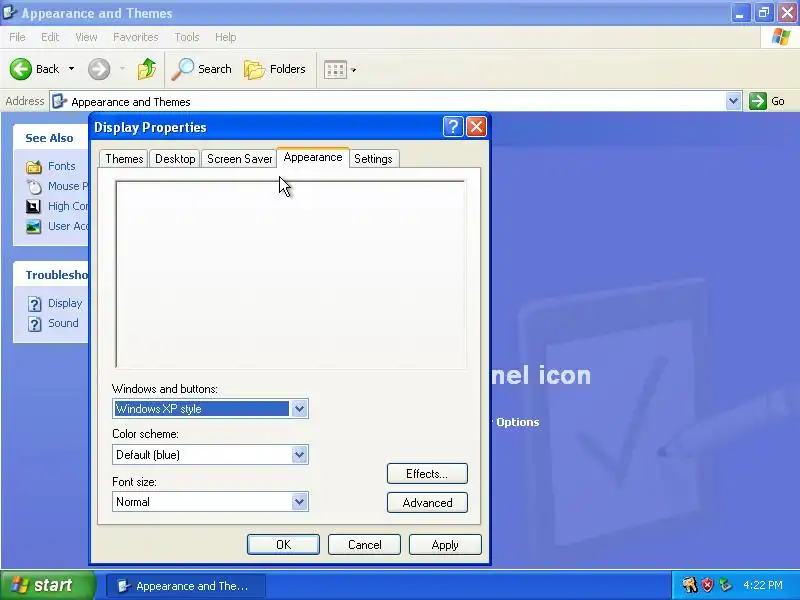
Task: Open the View menu
Action: pos(86,37)
